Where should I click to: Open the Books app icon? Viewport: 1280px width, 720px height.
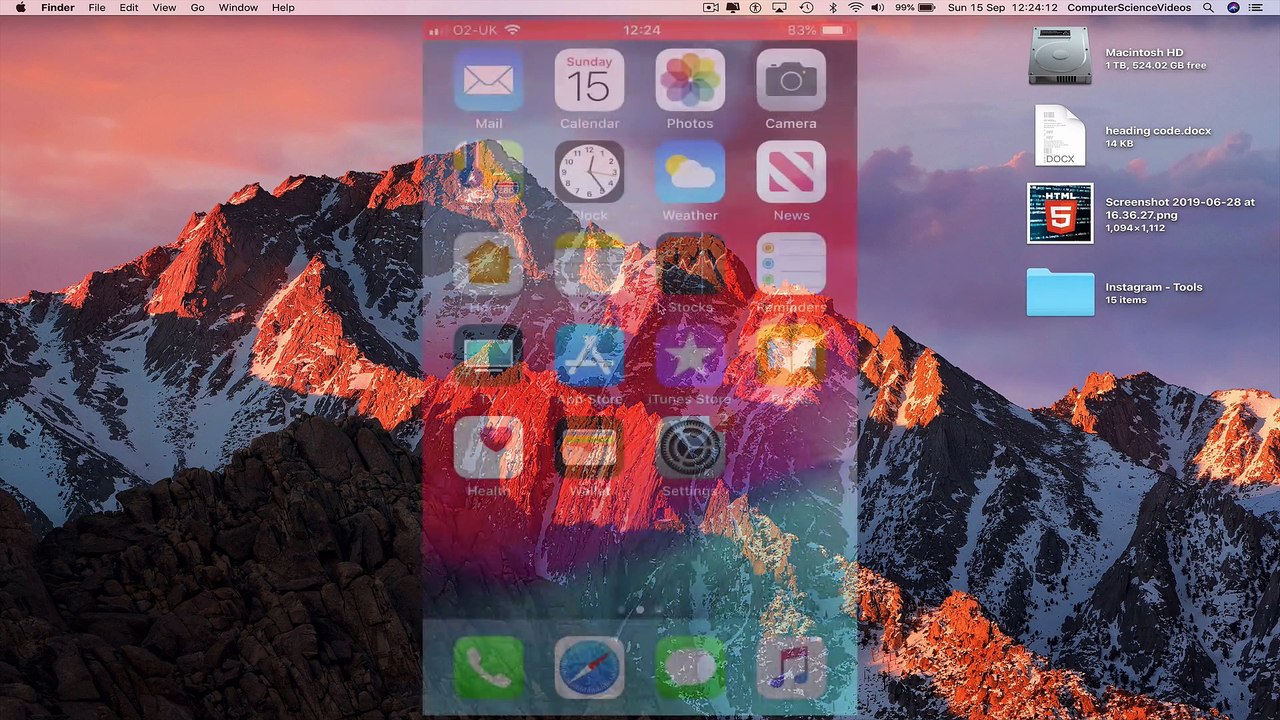click(x=791, y=356)
